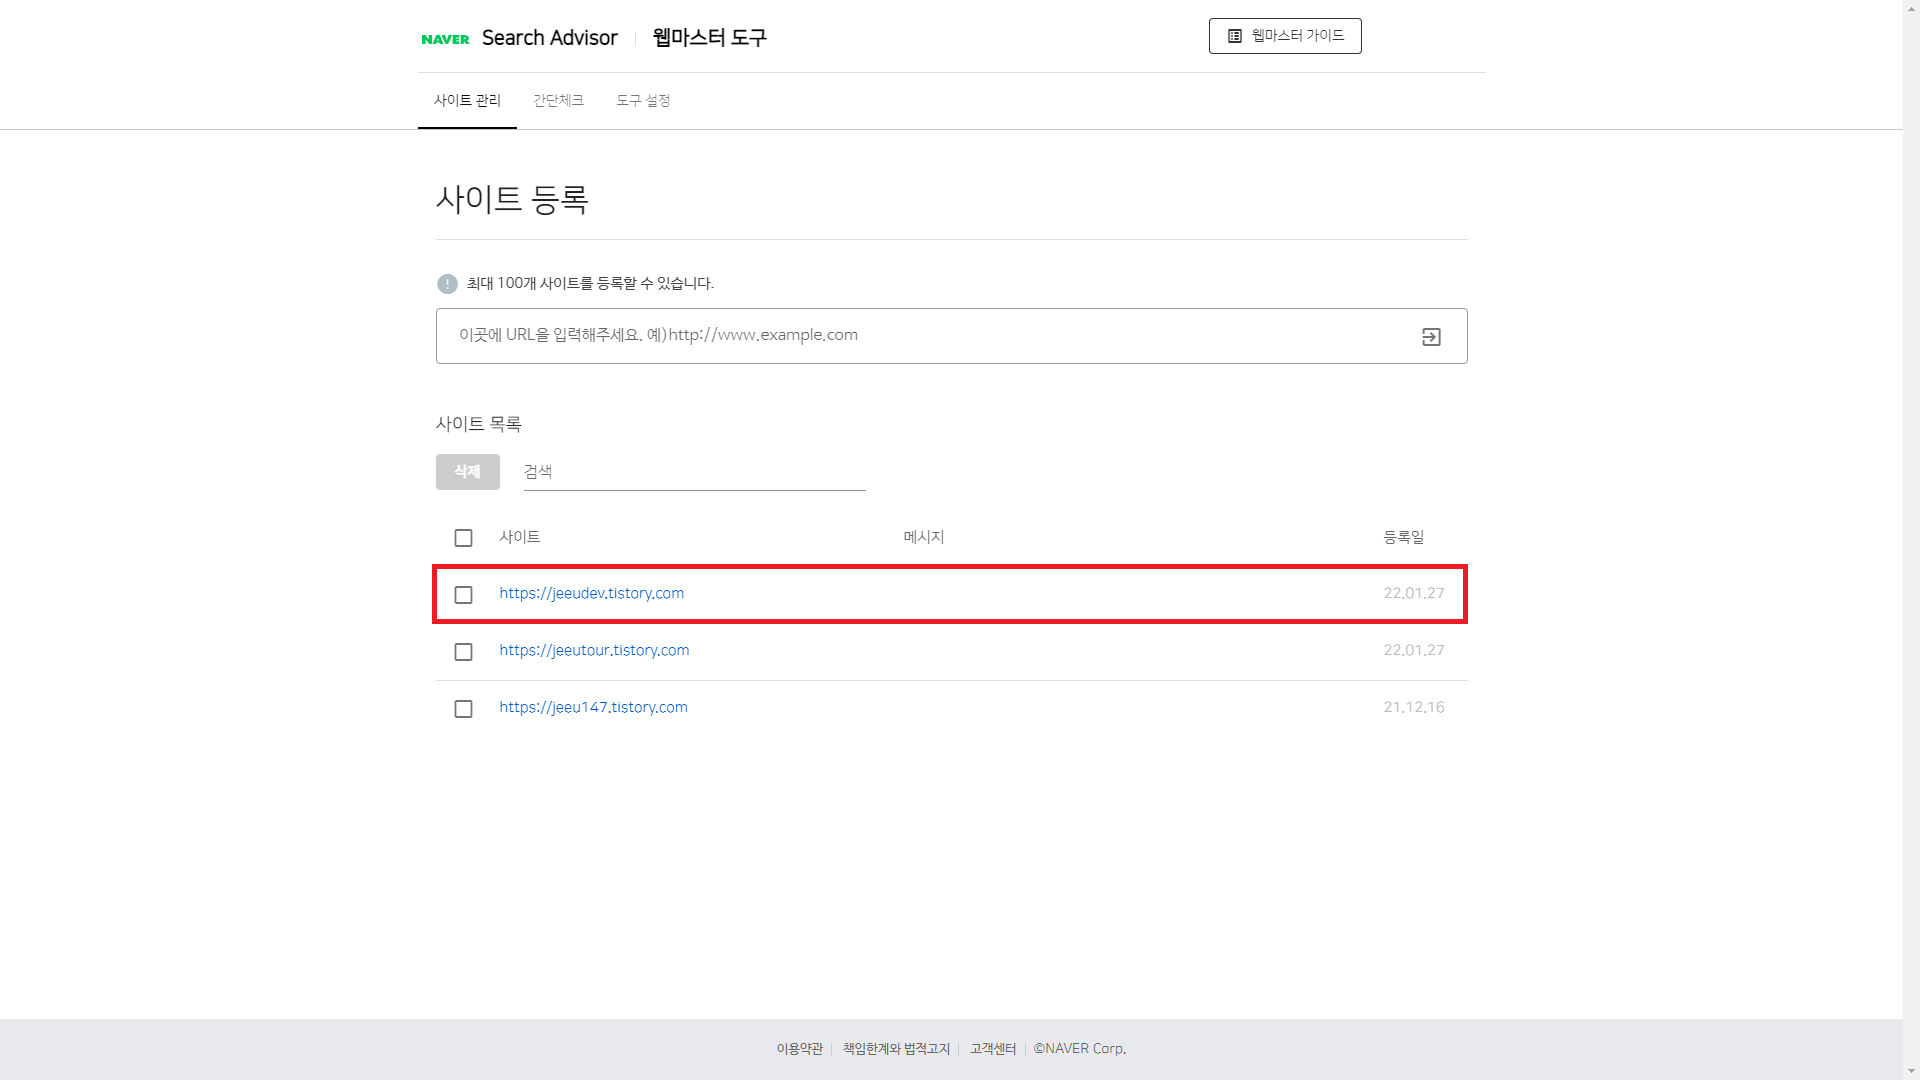1920x1080 pixels.
Task: Click the info exclamation icon
Action: pyautogui.click(x=447, y=284)
